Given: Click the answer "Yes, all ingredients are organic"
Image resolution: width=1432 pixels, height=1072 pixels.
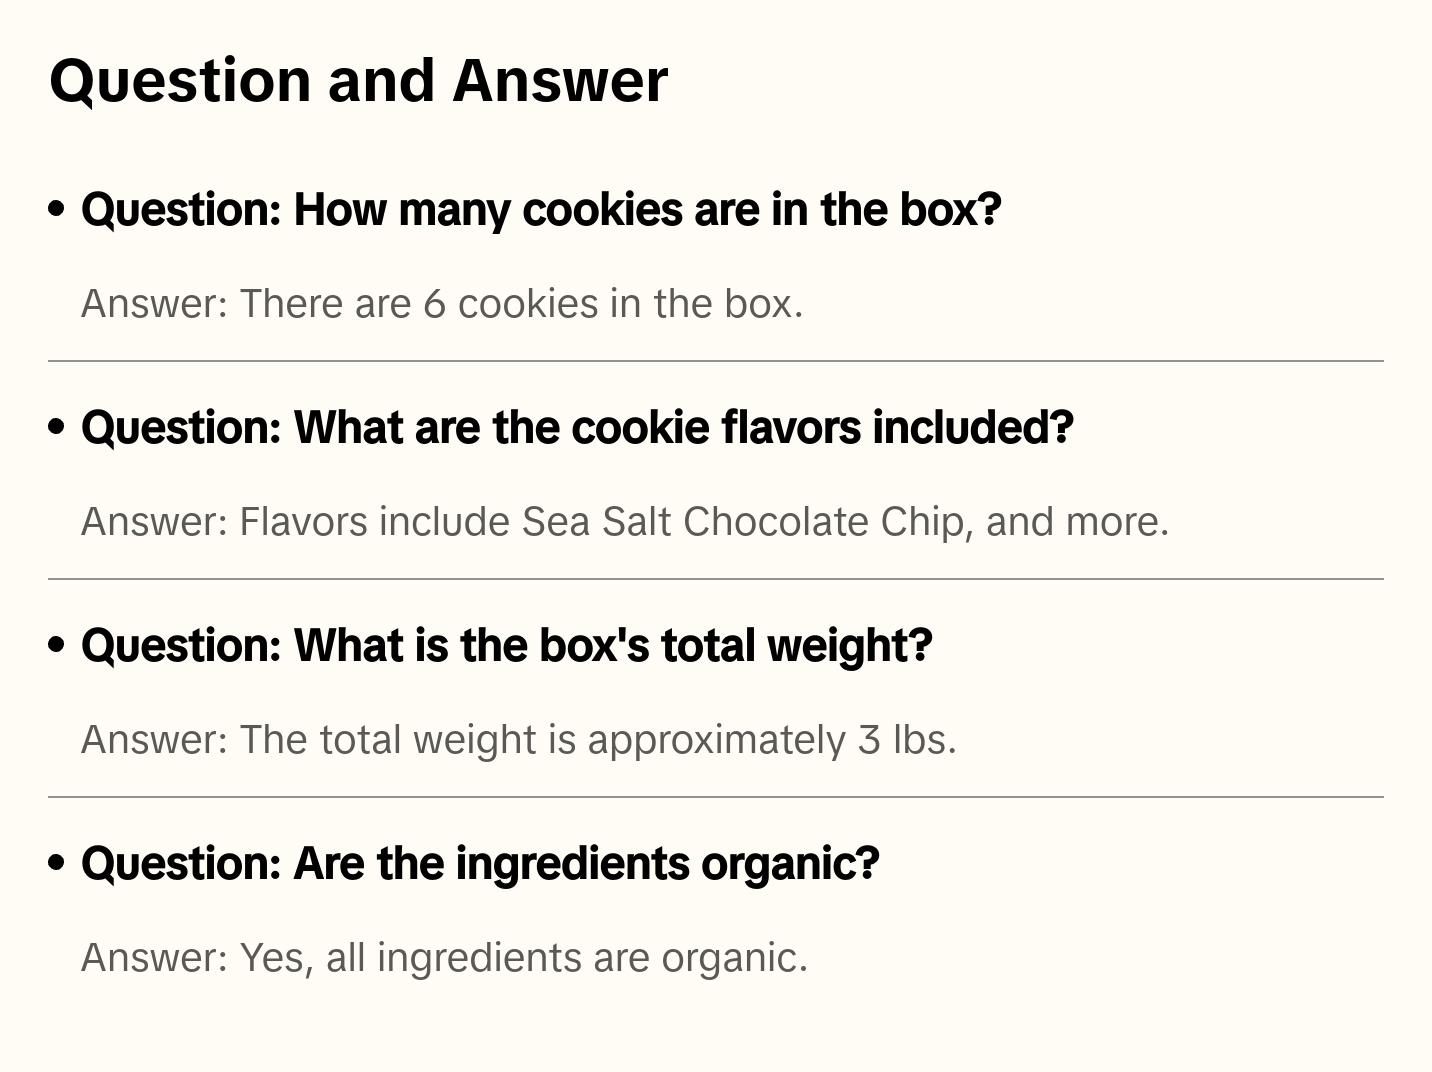Looking at the screenshot, I should [444, 958].
